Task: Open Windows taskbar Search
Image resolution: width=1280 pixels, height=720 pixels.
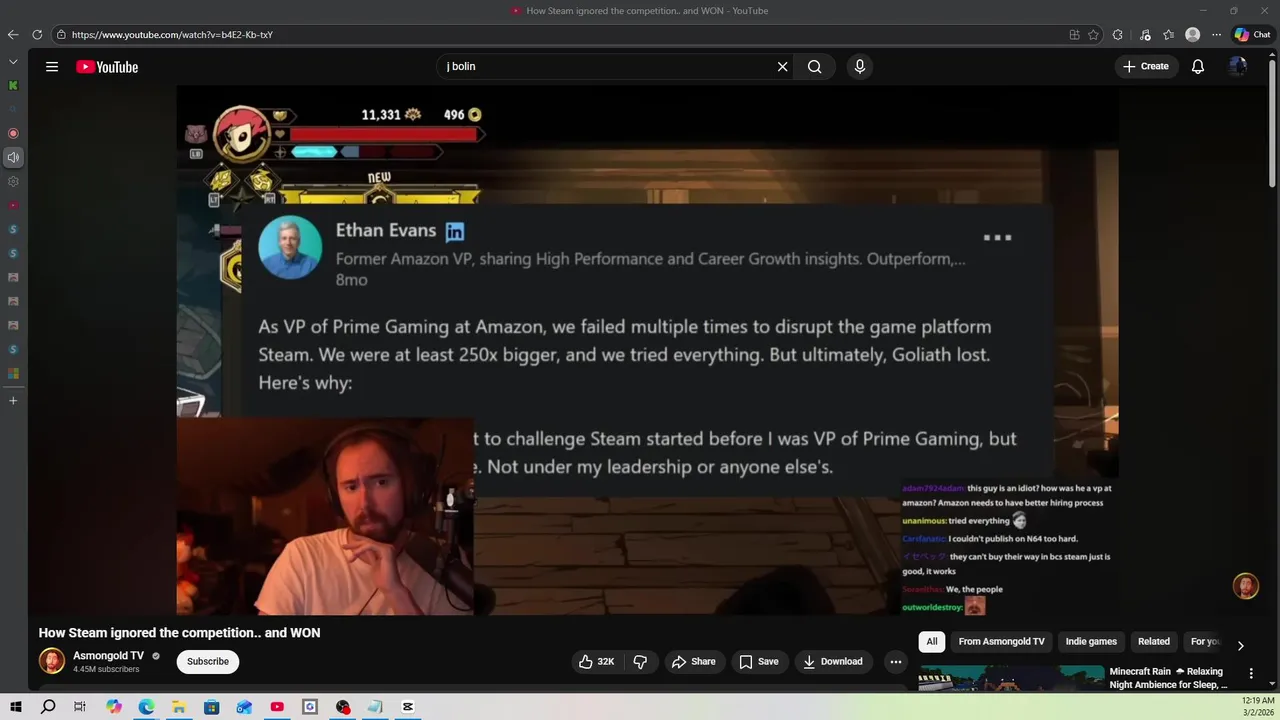Action: (48, 707)
